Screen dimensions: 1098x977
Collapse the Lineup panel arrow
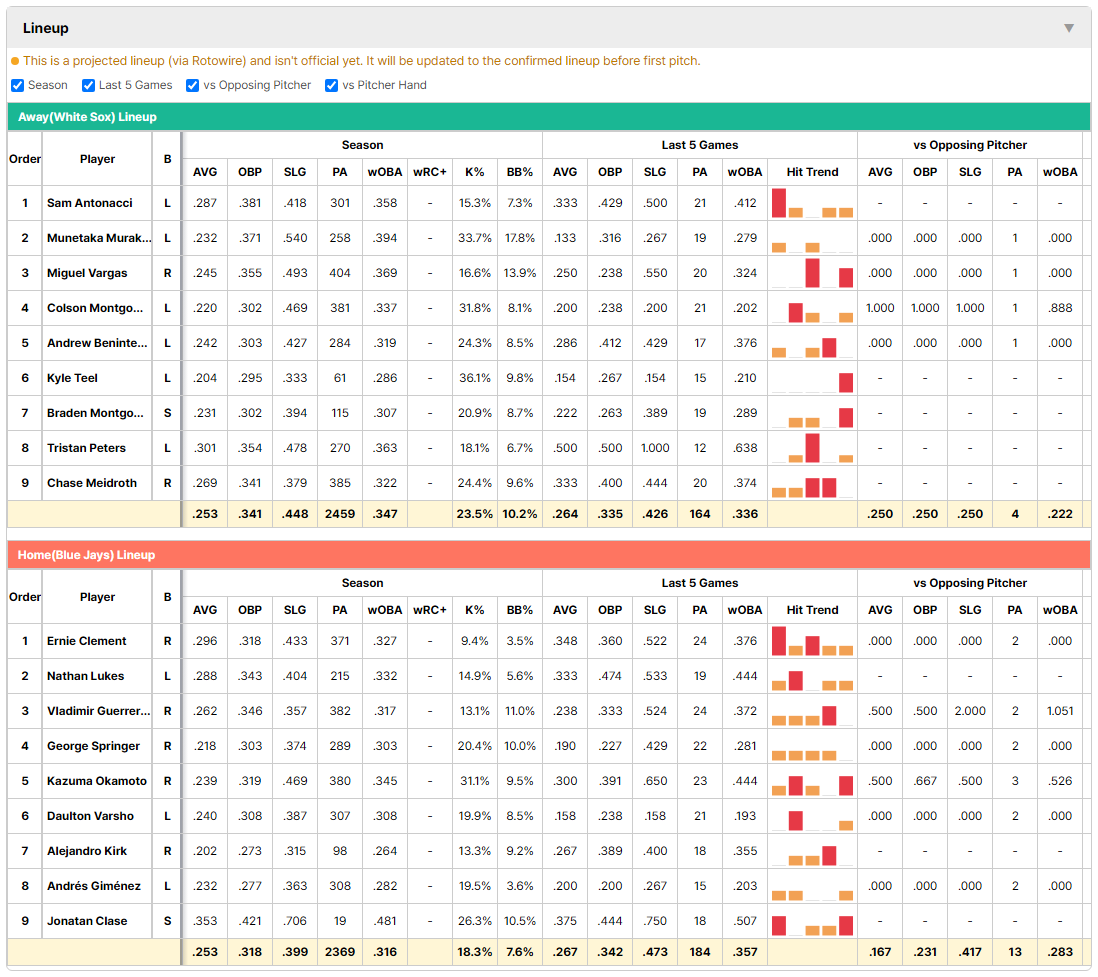click(x=1069, y=28)
